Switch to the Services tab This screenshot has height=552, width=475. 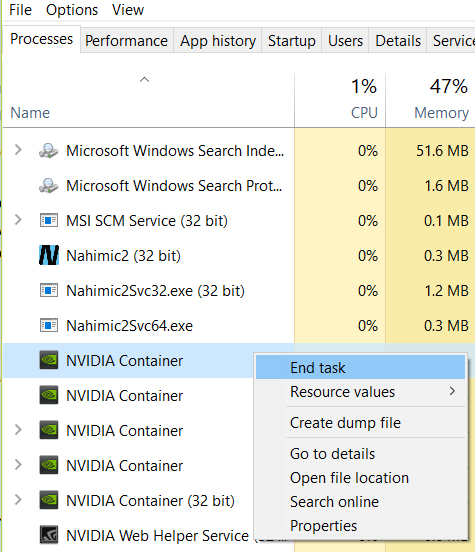point(451,41)
